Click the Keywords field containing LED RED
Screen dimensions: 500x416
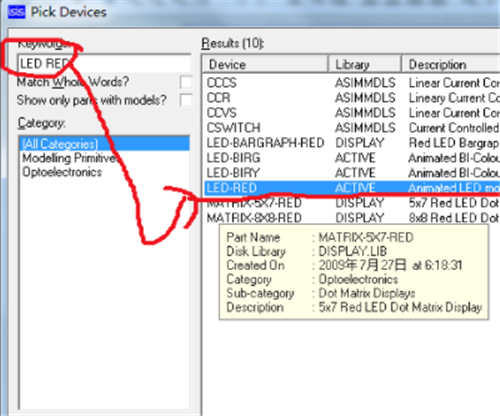tap(104, 63)
